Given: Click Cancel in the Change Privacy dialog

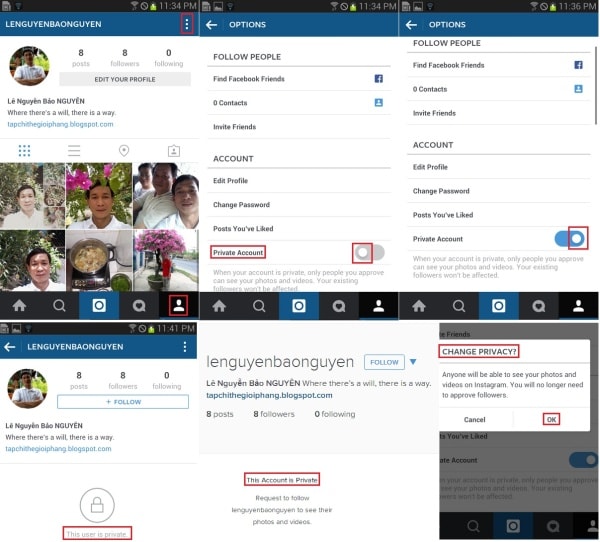Looking at the screenshot, I should click(x=474, y=420).
